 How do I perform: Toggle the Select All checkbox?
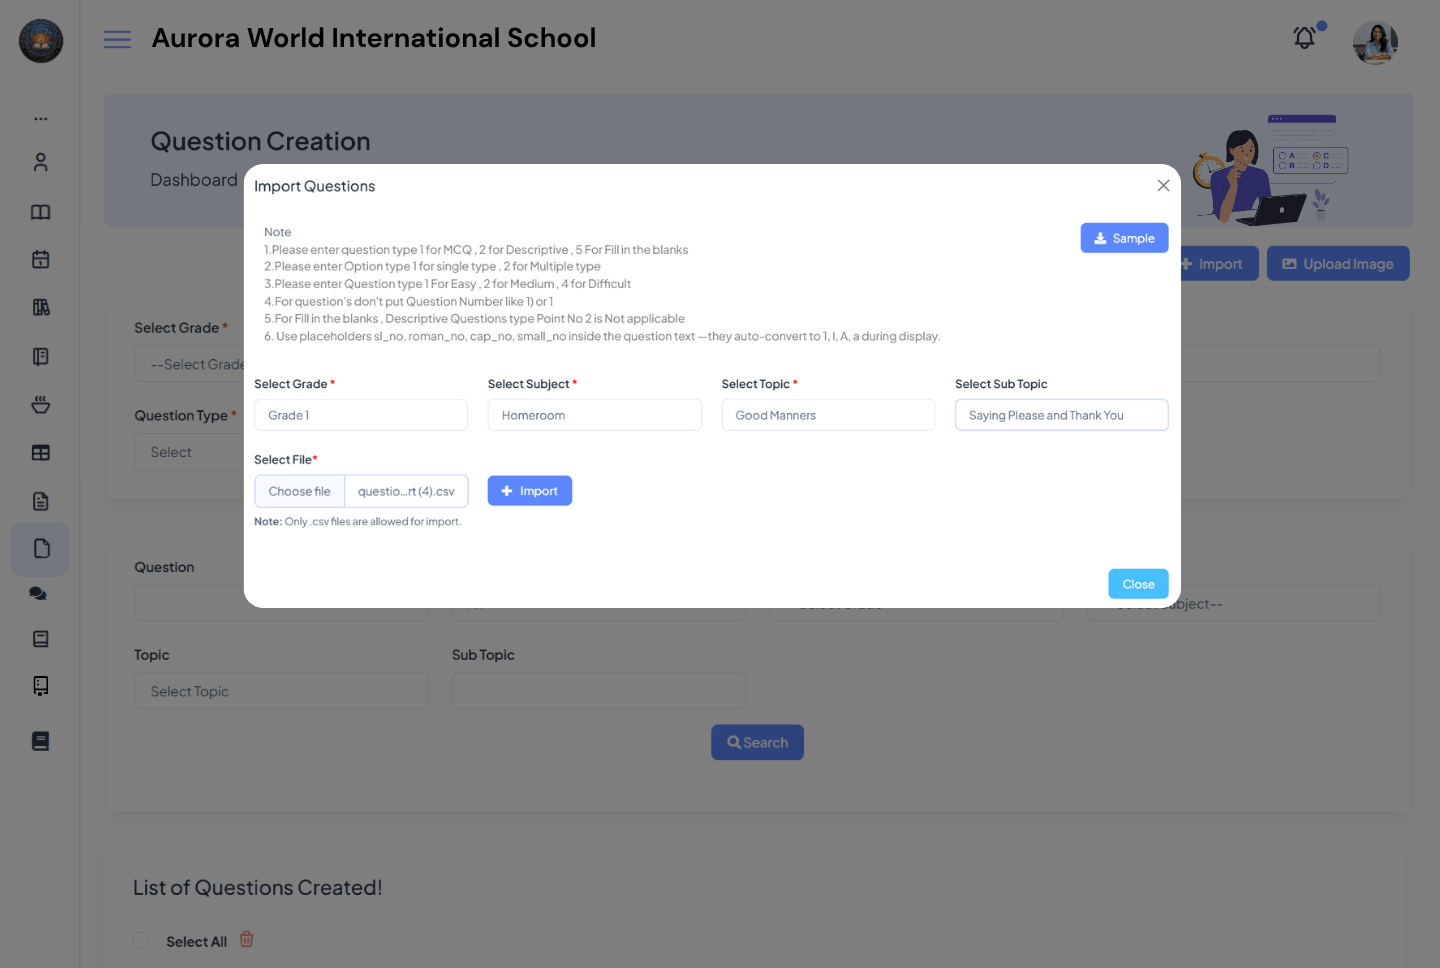click(141, 940)
